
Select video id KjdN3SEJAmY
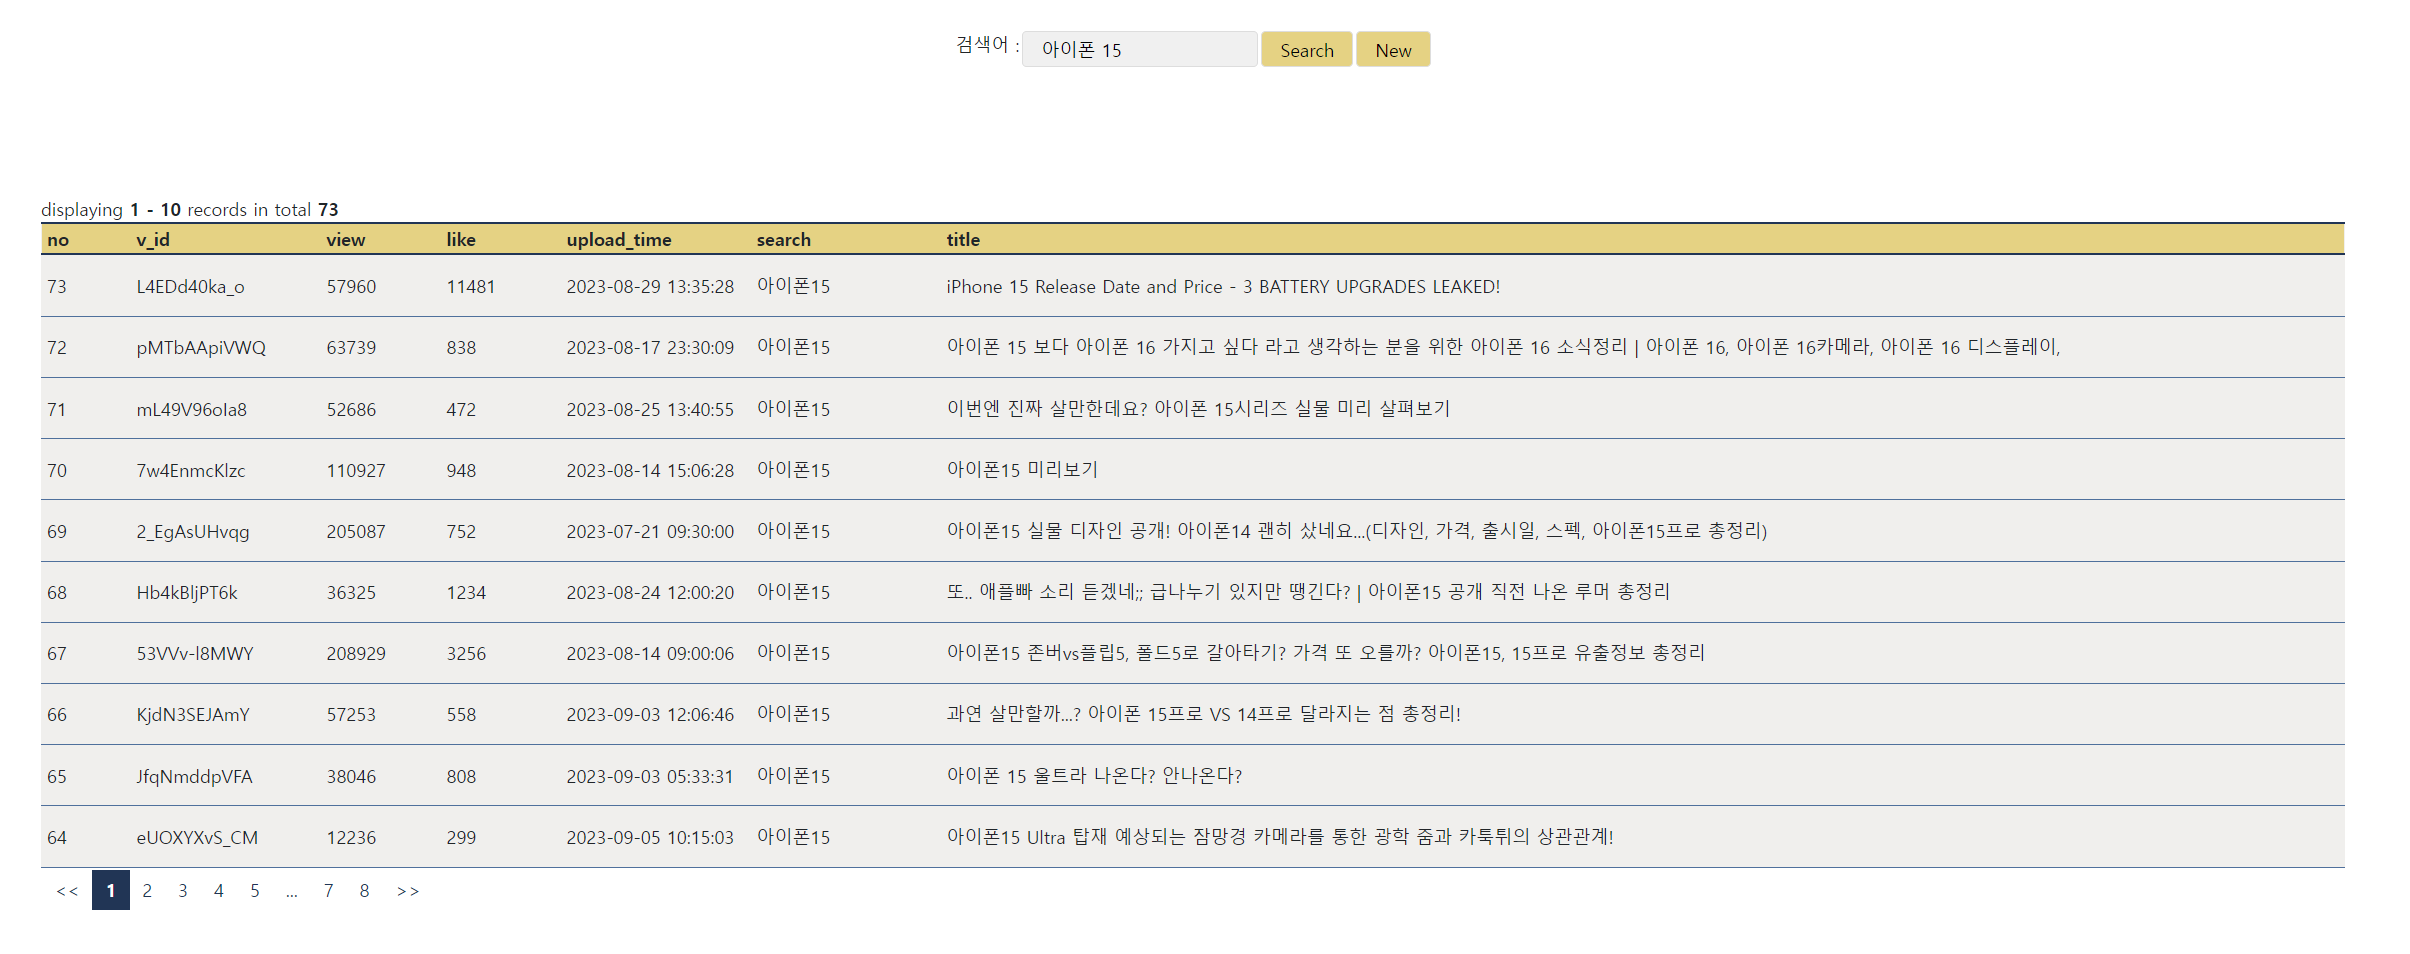coord(193,715)
